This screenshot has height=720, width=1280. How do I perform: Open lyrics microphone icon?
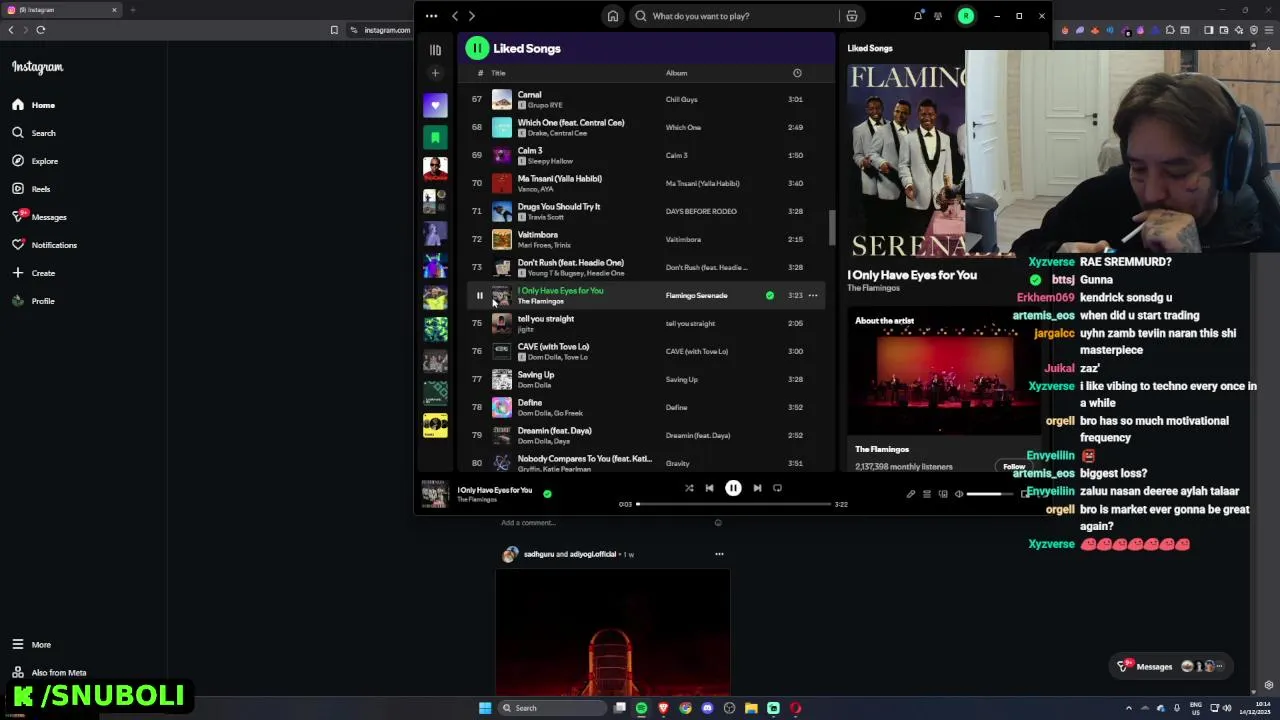pos(910,494)
